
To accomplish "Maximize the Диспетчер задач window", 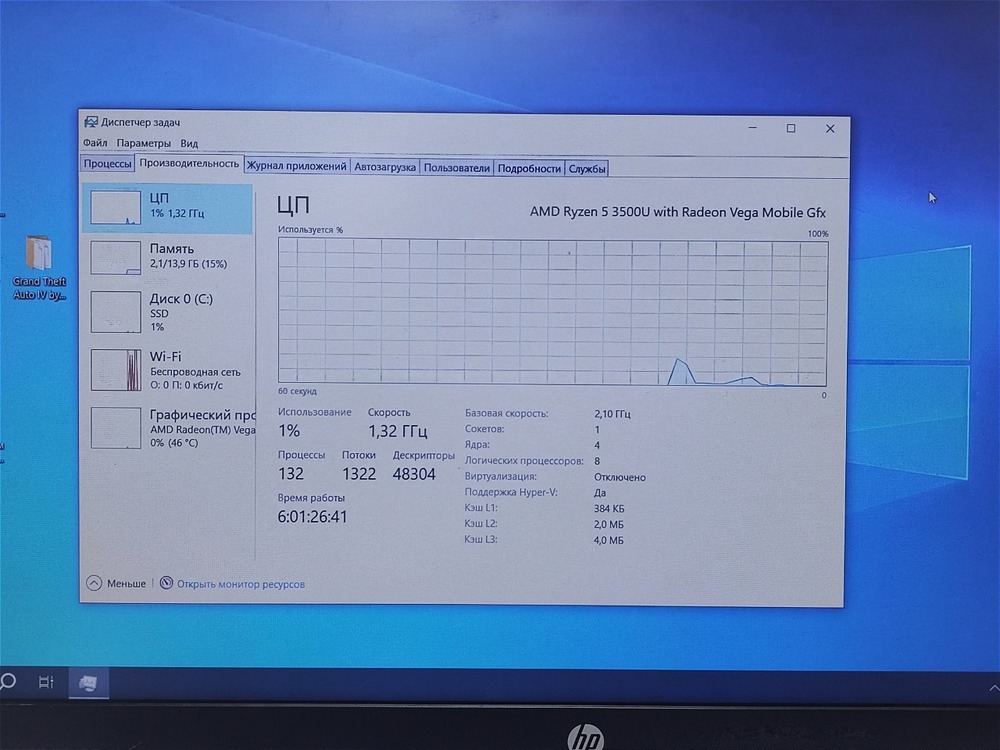I will [x=791, y=128].
